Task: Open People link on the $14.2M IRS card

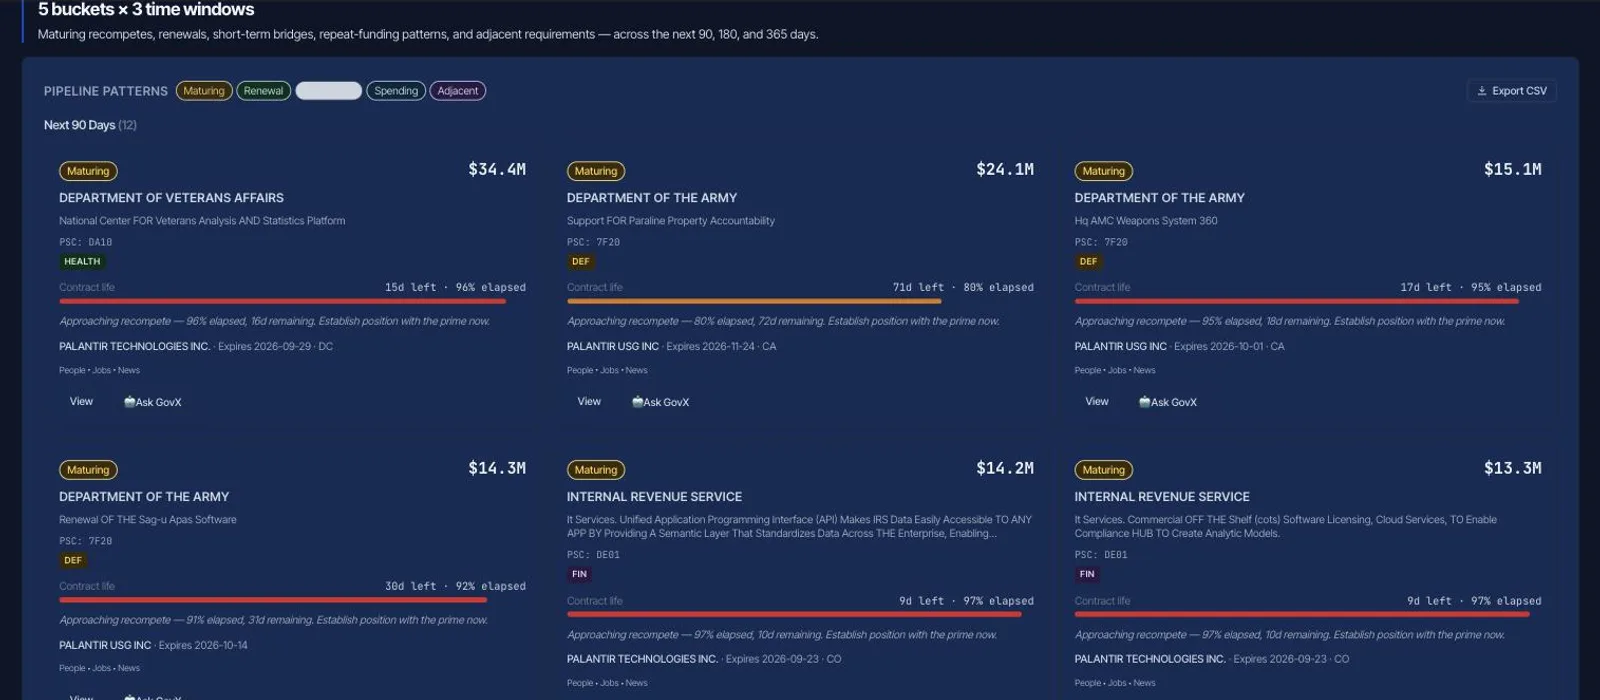Action: 580,683
